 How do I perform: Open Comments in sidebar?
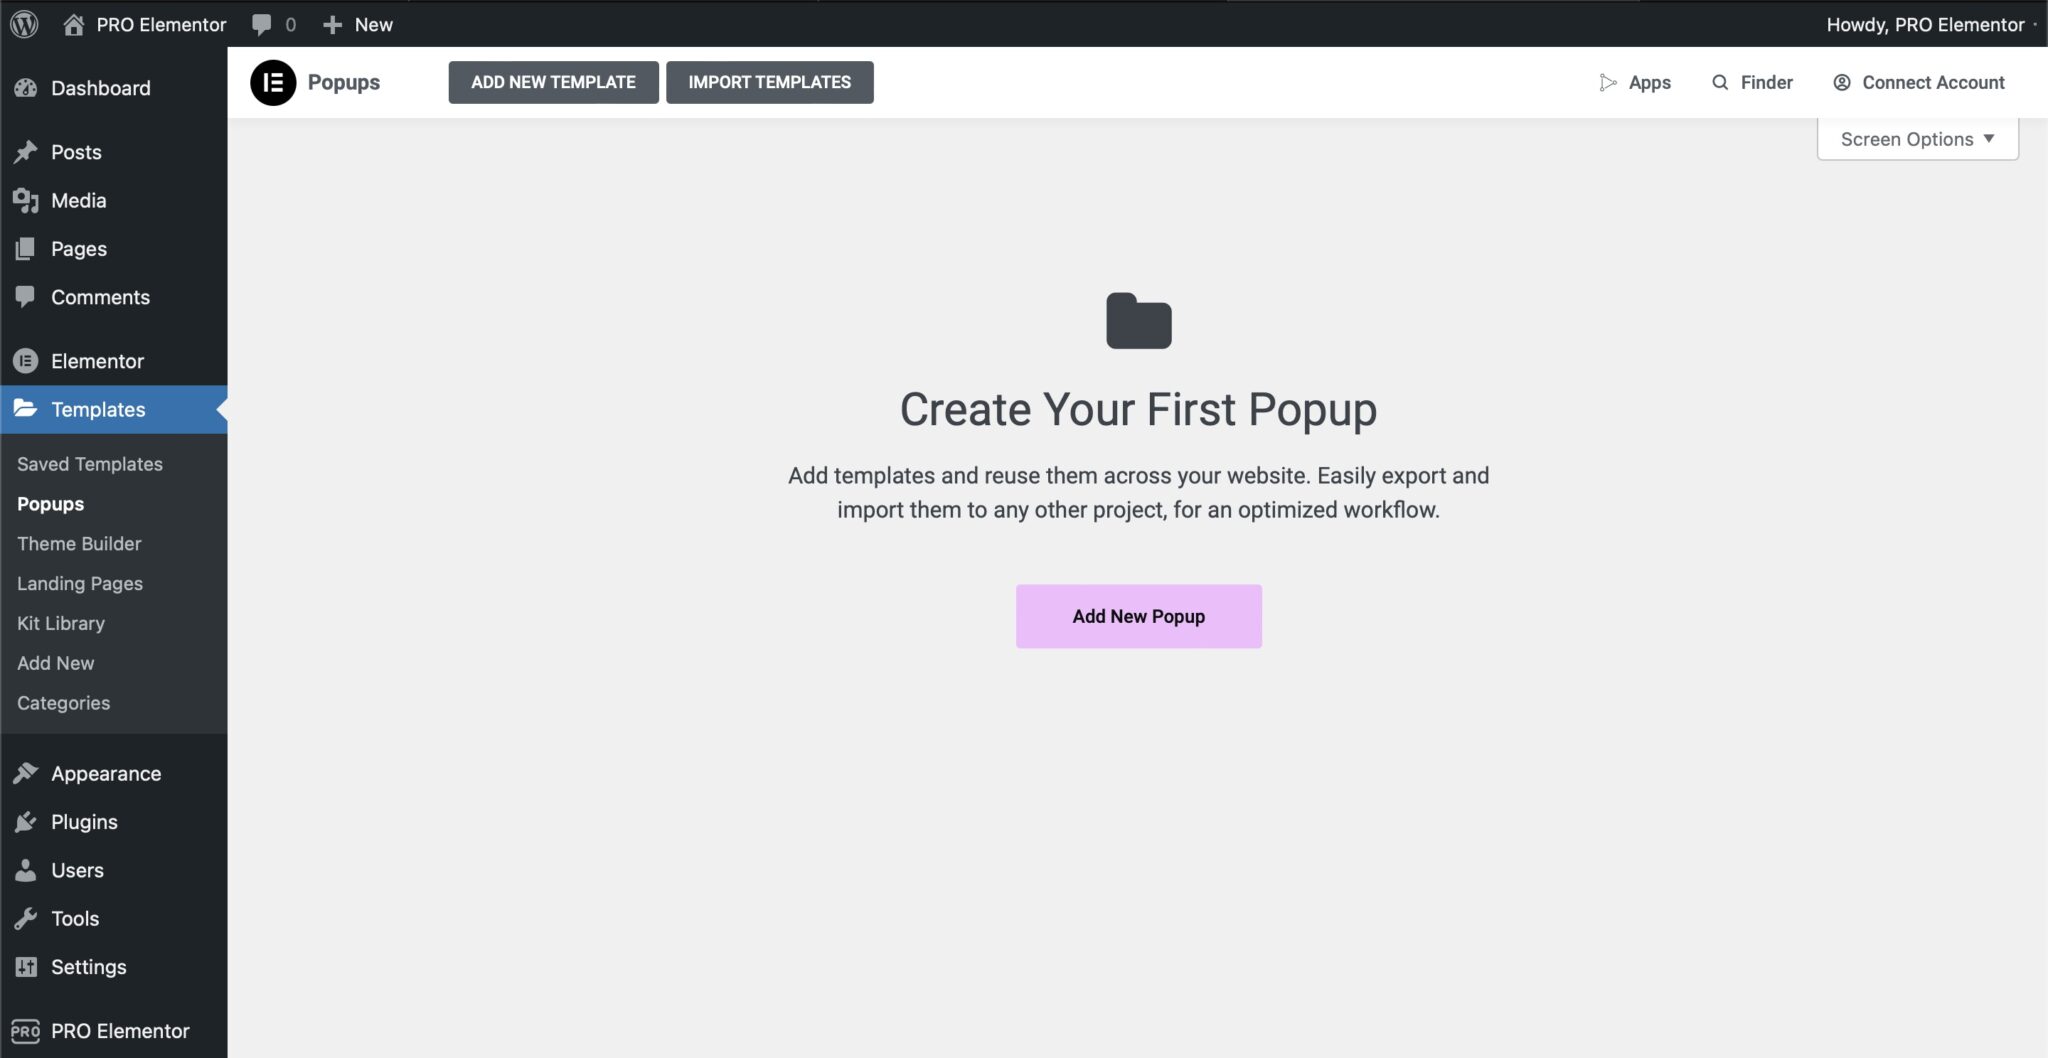[x=114, y=297]
